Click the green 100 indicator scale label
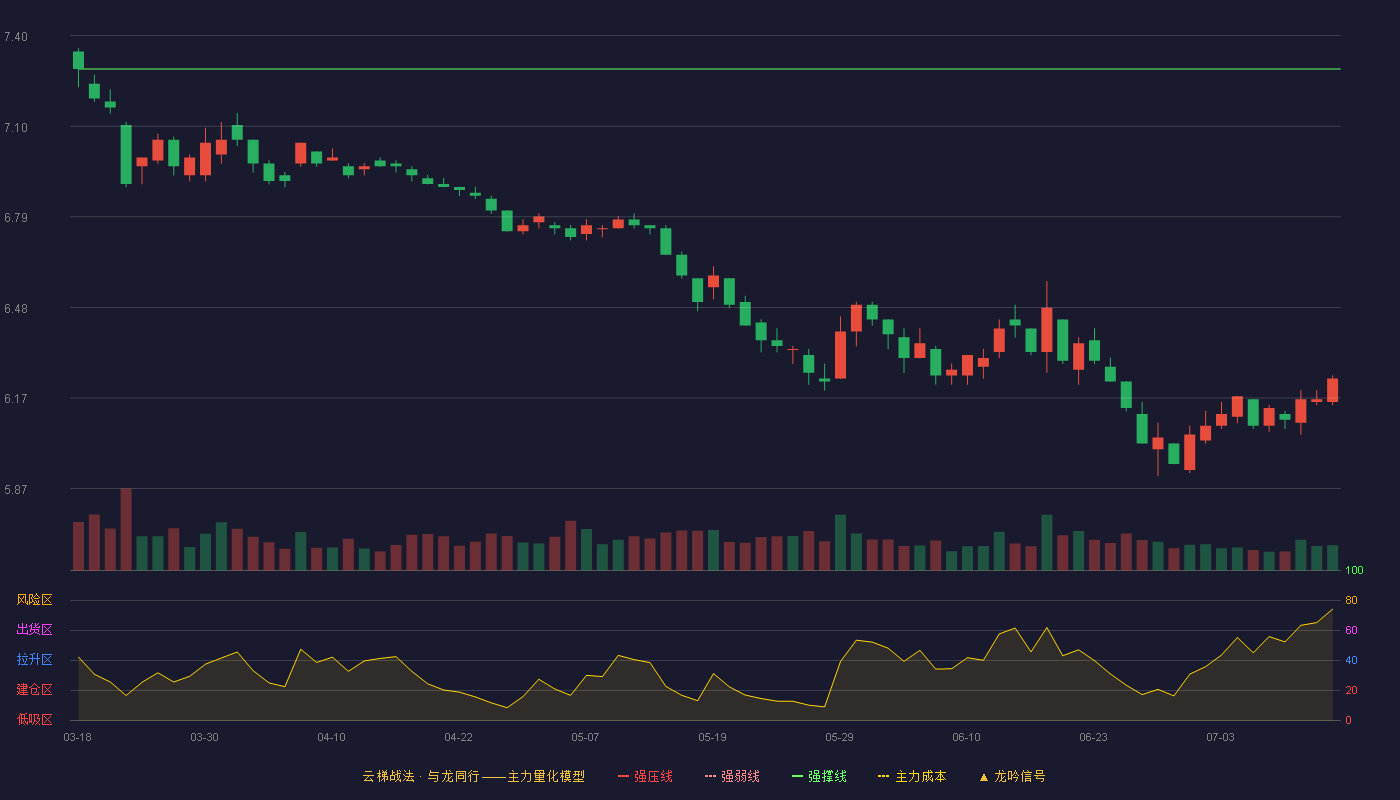 [x=1354, y=570]
